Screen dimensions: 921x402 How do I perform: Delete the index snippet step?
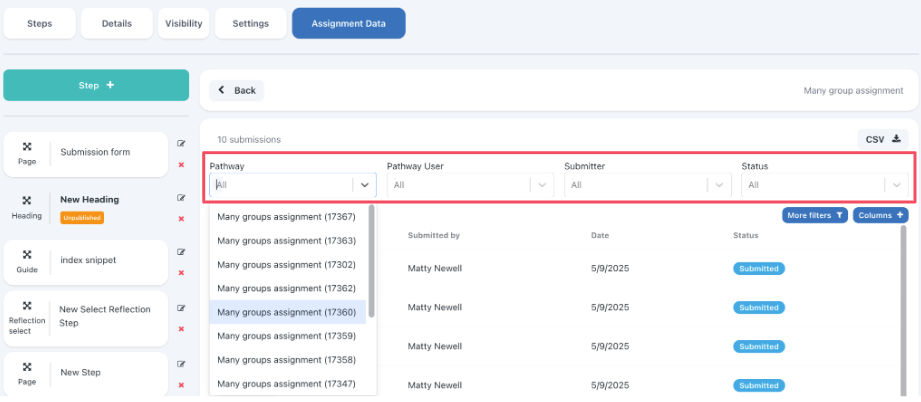(x=181, y=272)
